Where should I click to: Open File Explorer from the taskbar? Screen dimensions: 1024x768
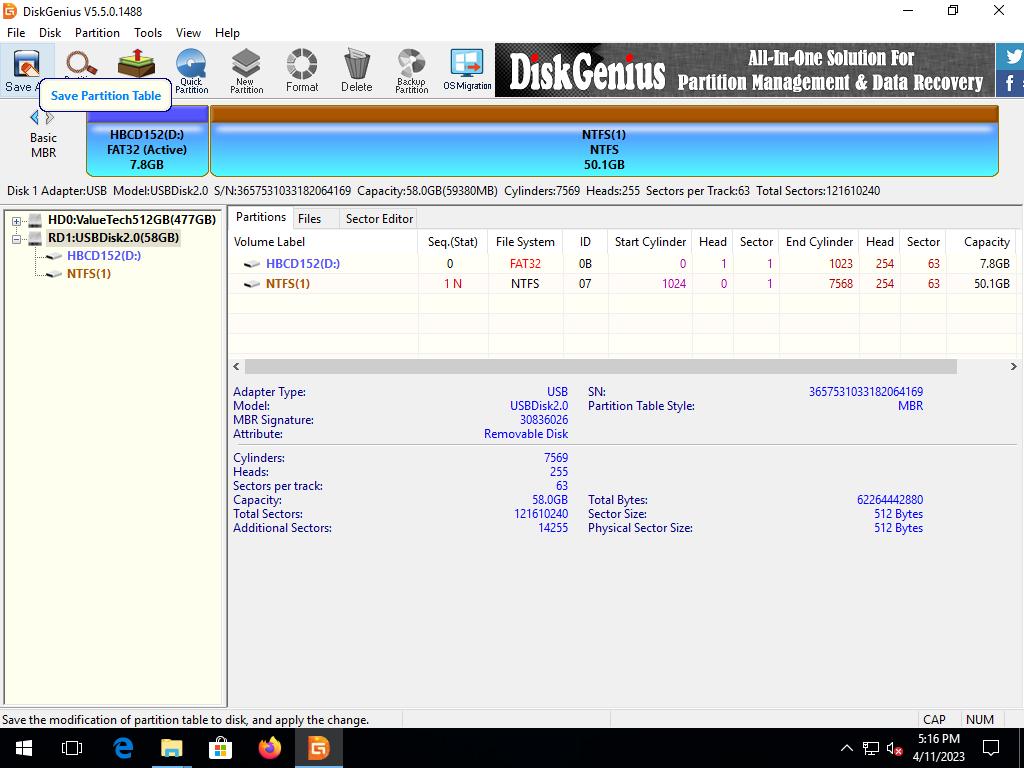[x=171, y=748]
